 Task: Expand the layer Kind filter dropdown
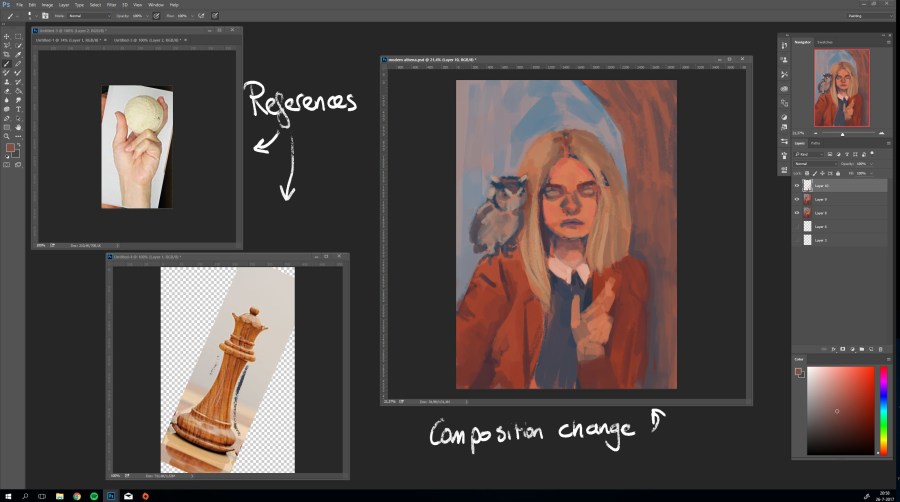[x=808, y=154]
